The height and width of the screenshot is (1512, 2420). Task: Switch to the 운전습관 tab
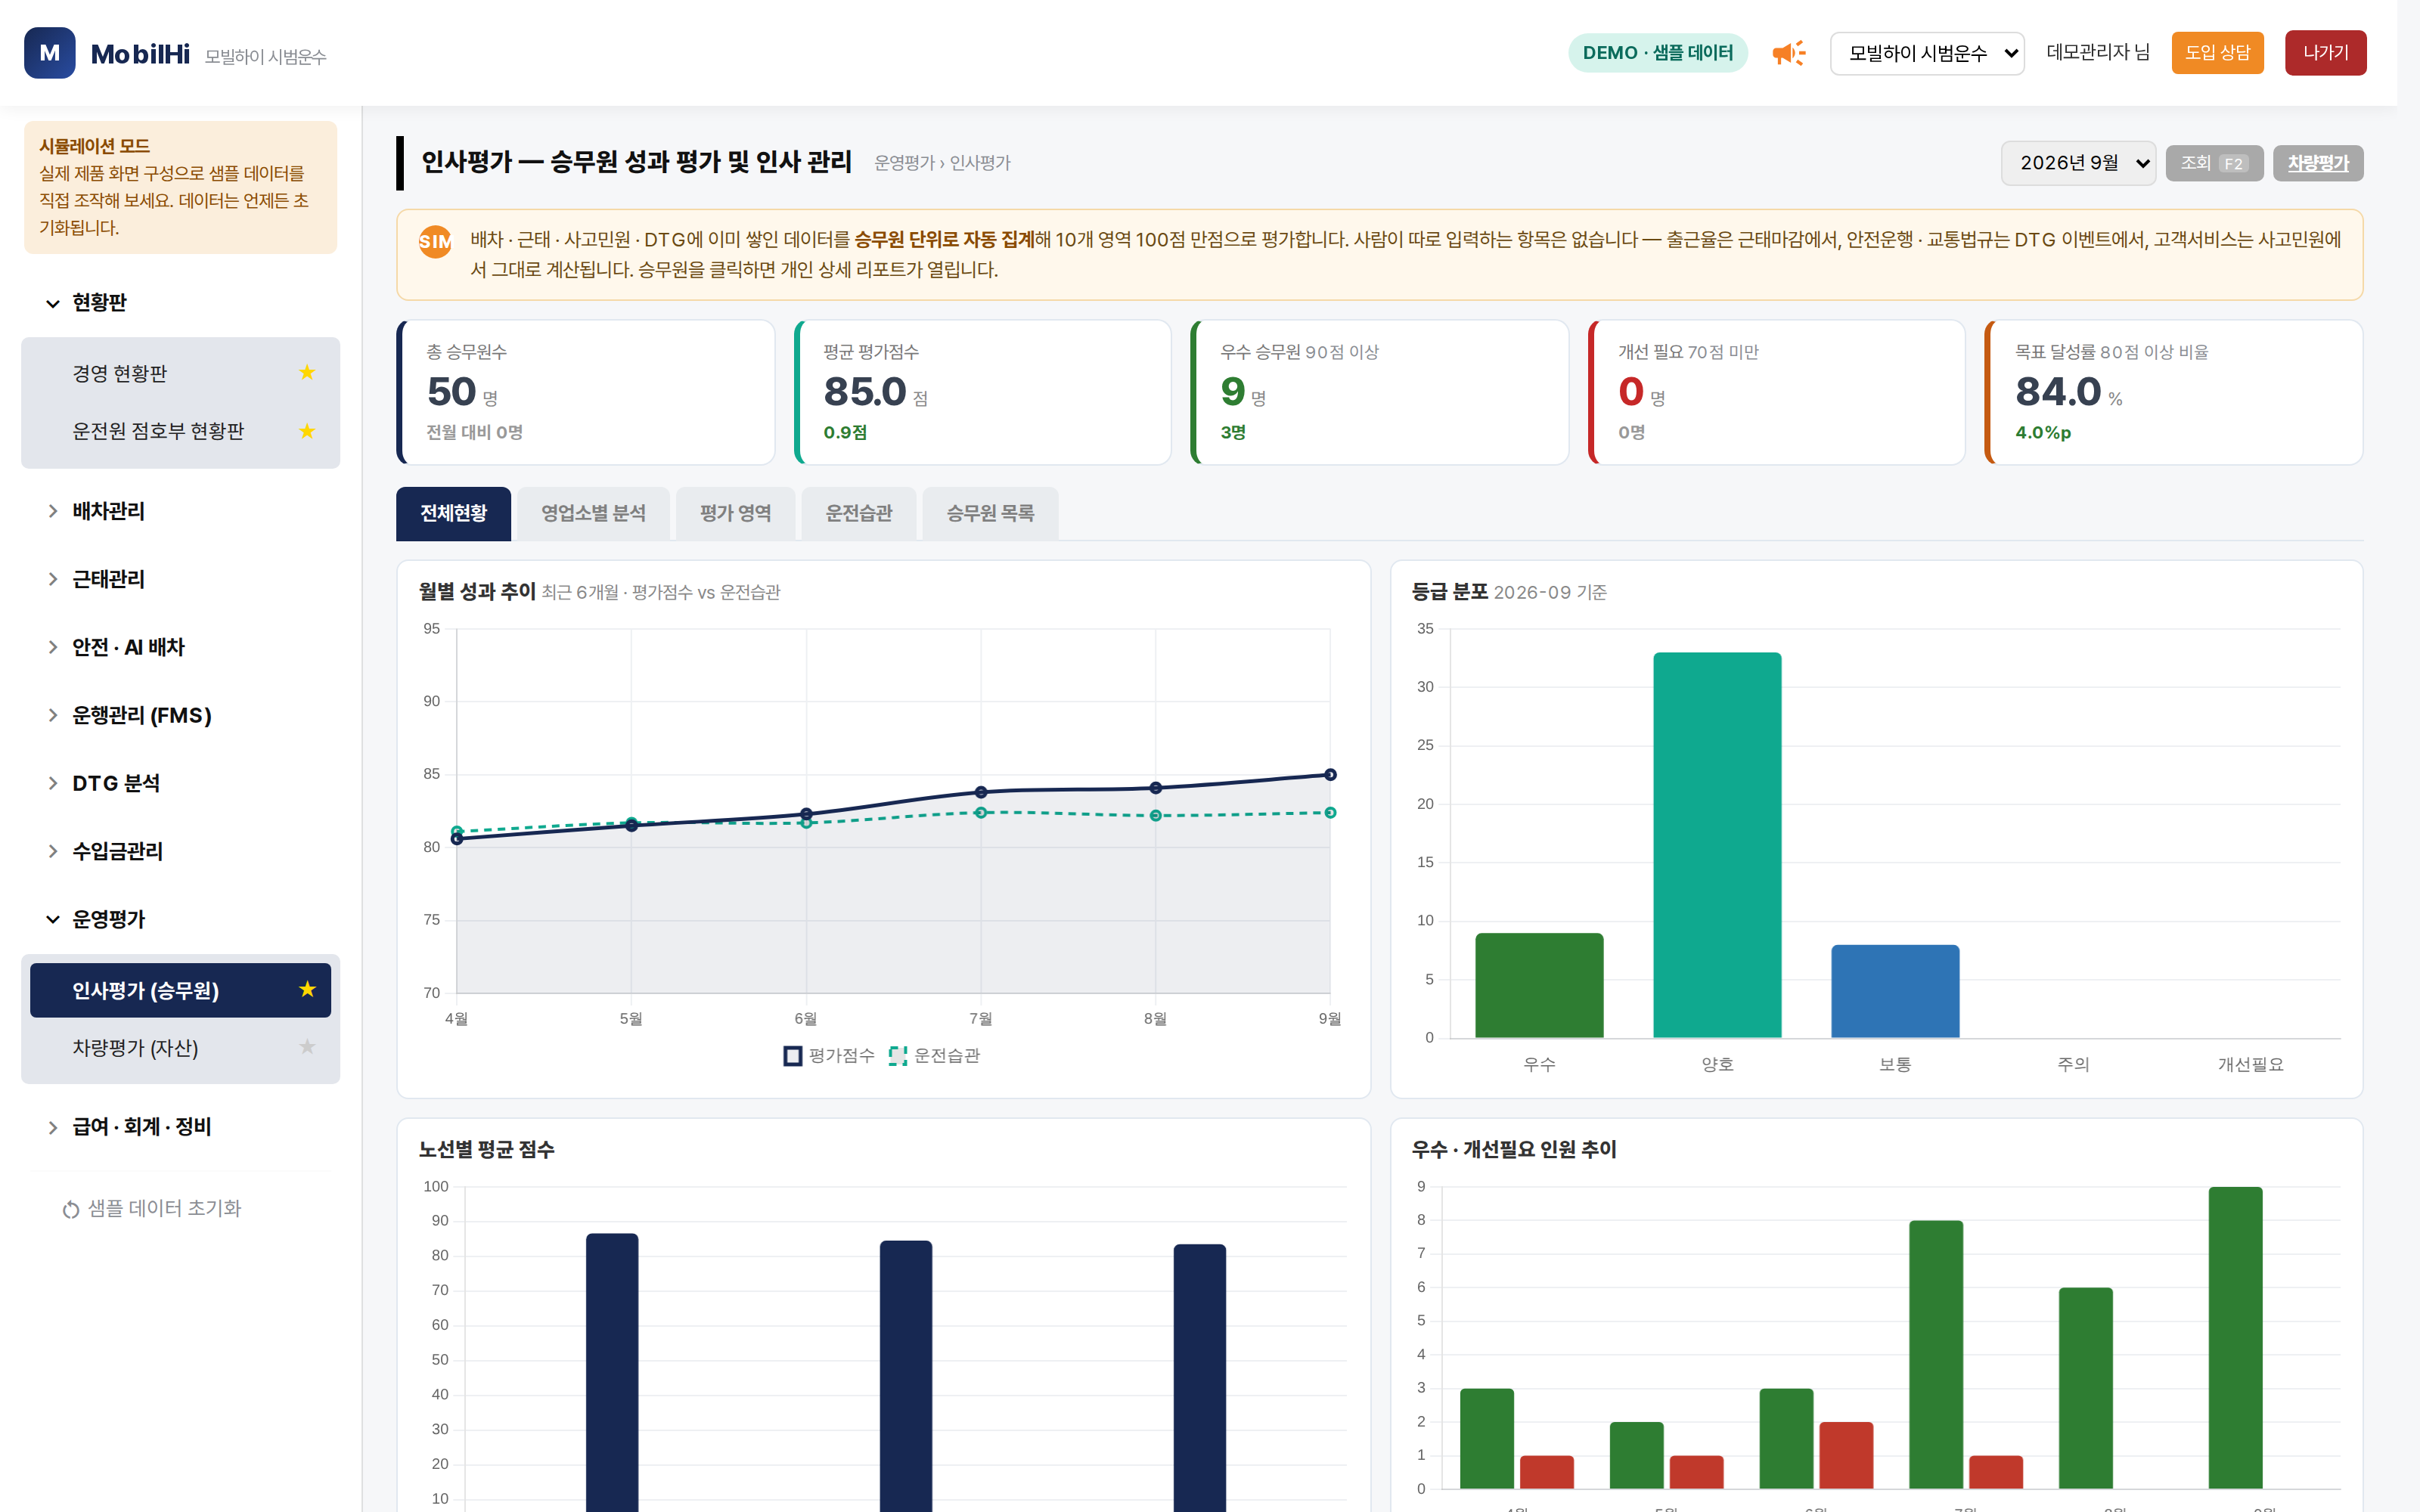pyautogui.click(x=858, y=514)
